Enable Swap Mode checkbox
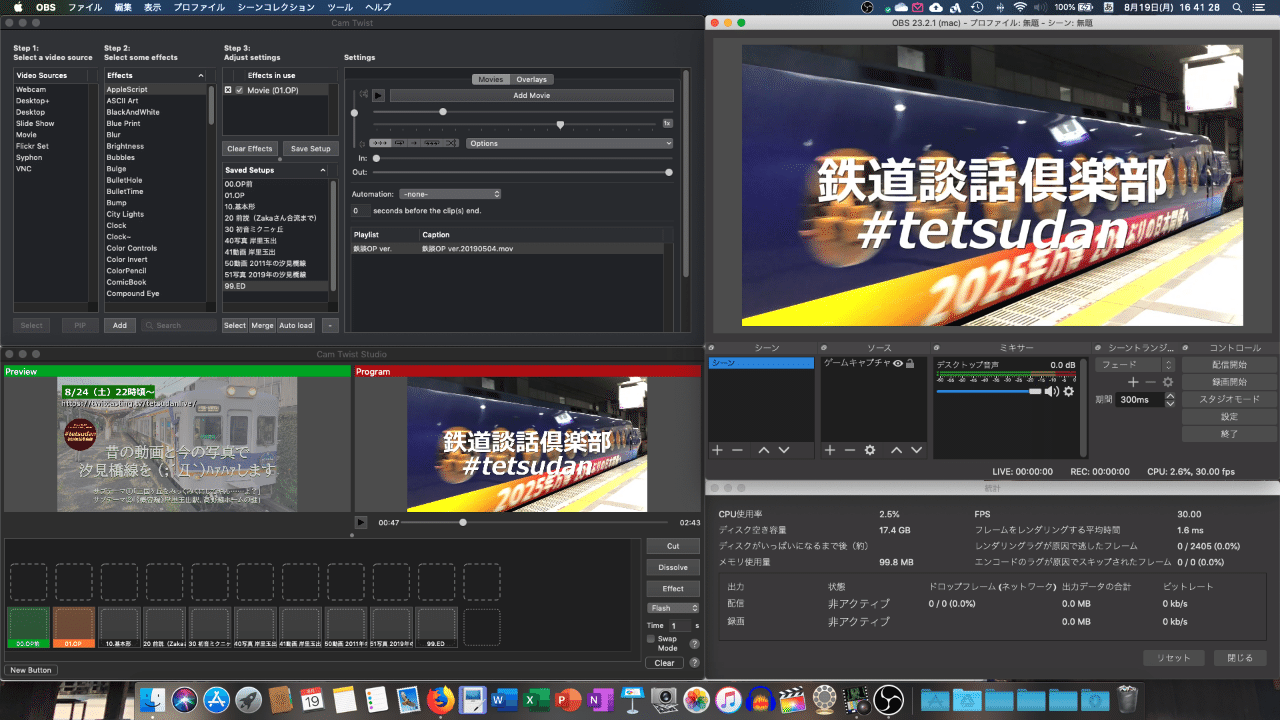Viewport: 1280px width, 720px height. (x=651, y=638)
